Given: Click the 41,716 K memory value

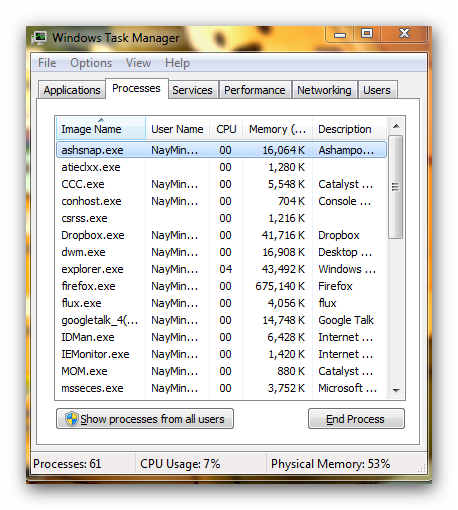Looking at the screenshot, I should click(283, 235).
